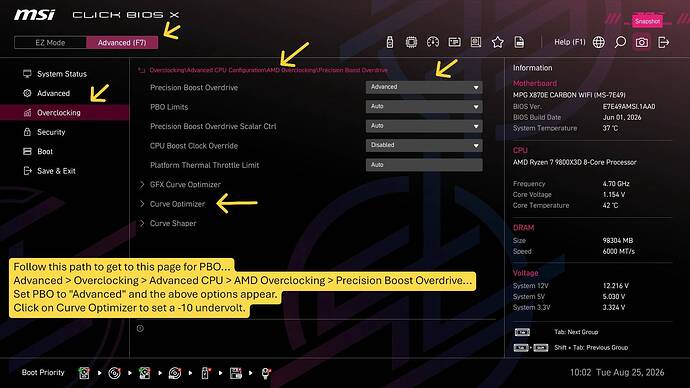Click the AMD Ryzen 7 9800X3D processor name
Screen dimensions: 690x388
tap(574, 162)
